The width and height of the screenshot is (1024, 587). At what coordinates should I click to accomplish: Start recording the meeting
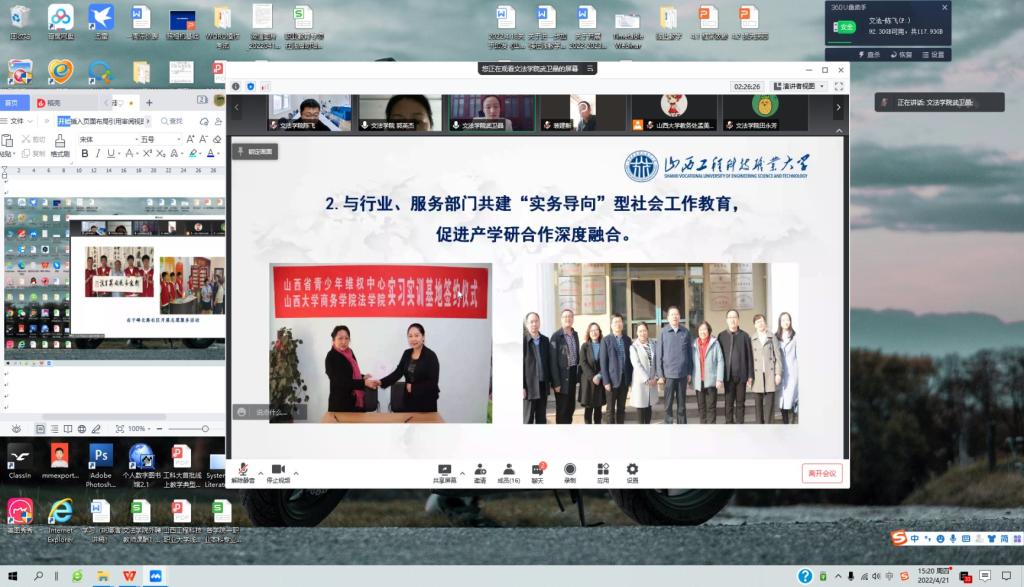coord(569,470)
